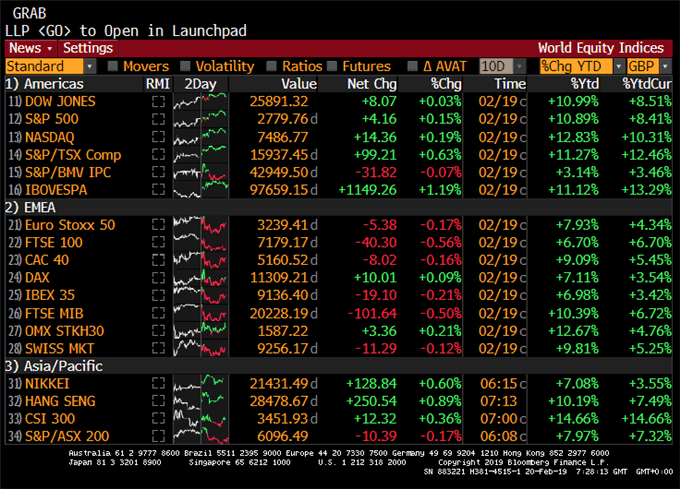The width and height of the screenshot is (680, 489).
Task: Click the RMI icon for IBOVESPA
Action: coord(158,190)
